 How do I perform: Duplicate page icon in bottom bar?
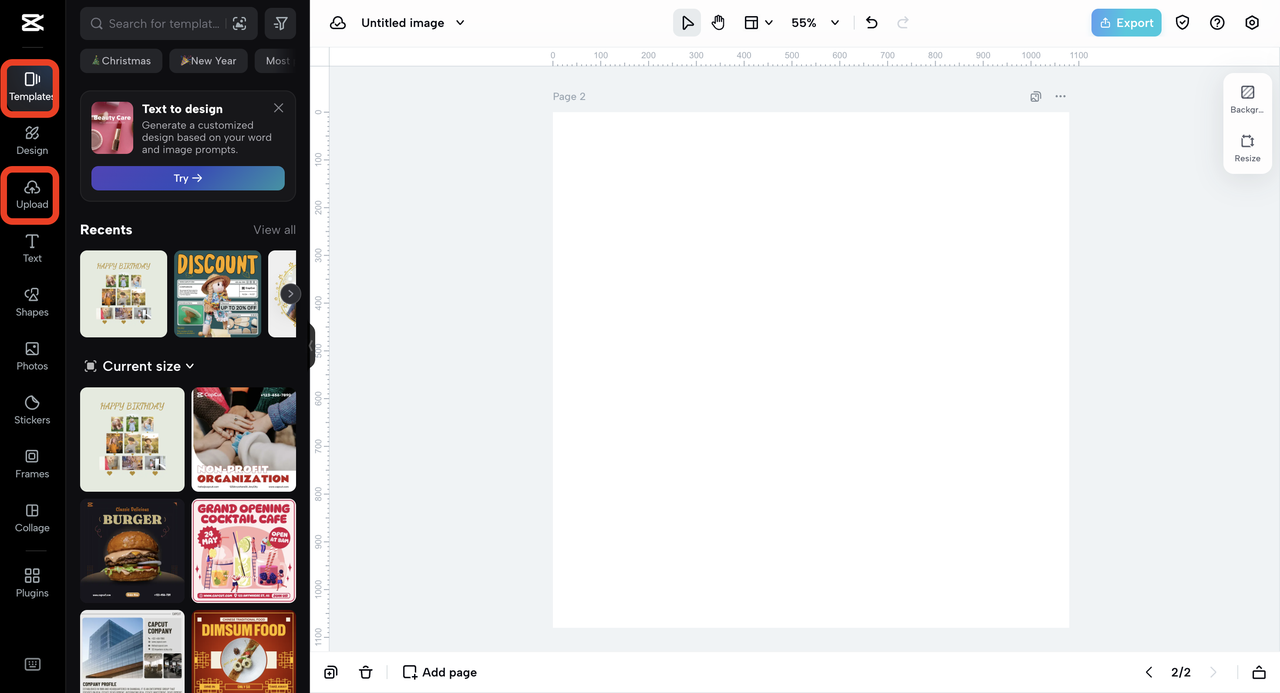click(x=331, y=672)
